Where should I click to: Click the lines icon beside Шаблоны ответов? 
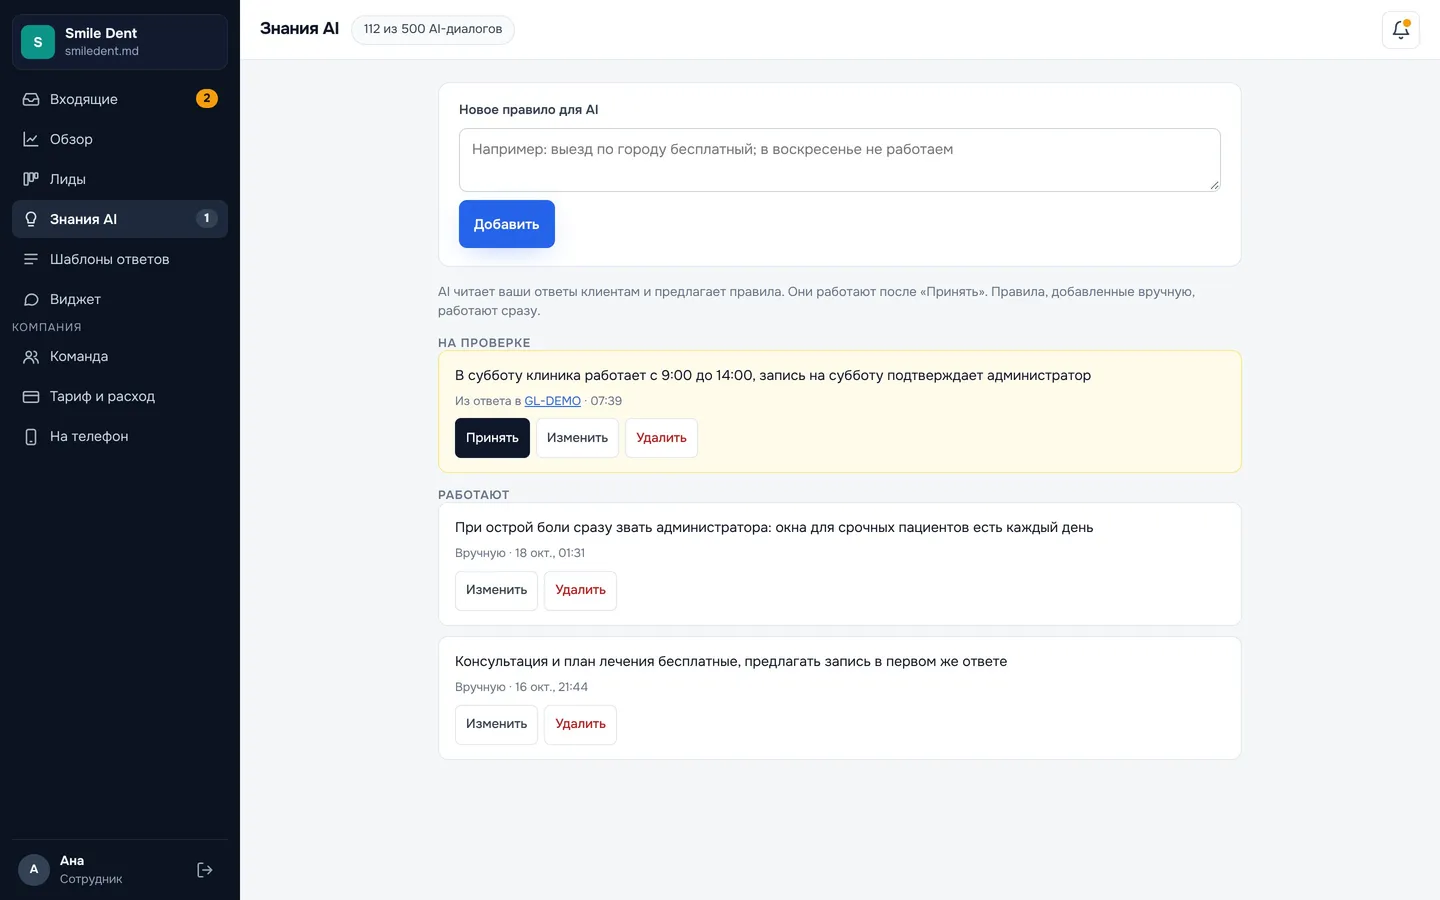31,259
